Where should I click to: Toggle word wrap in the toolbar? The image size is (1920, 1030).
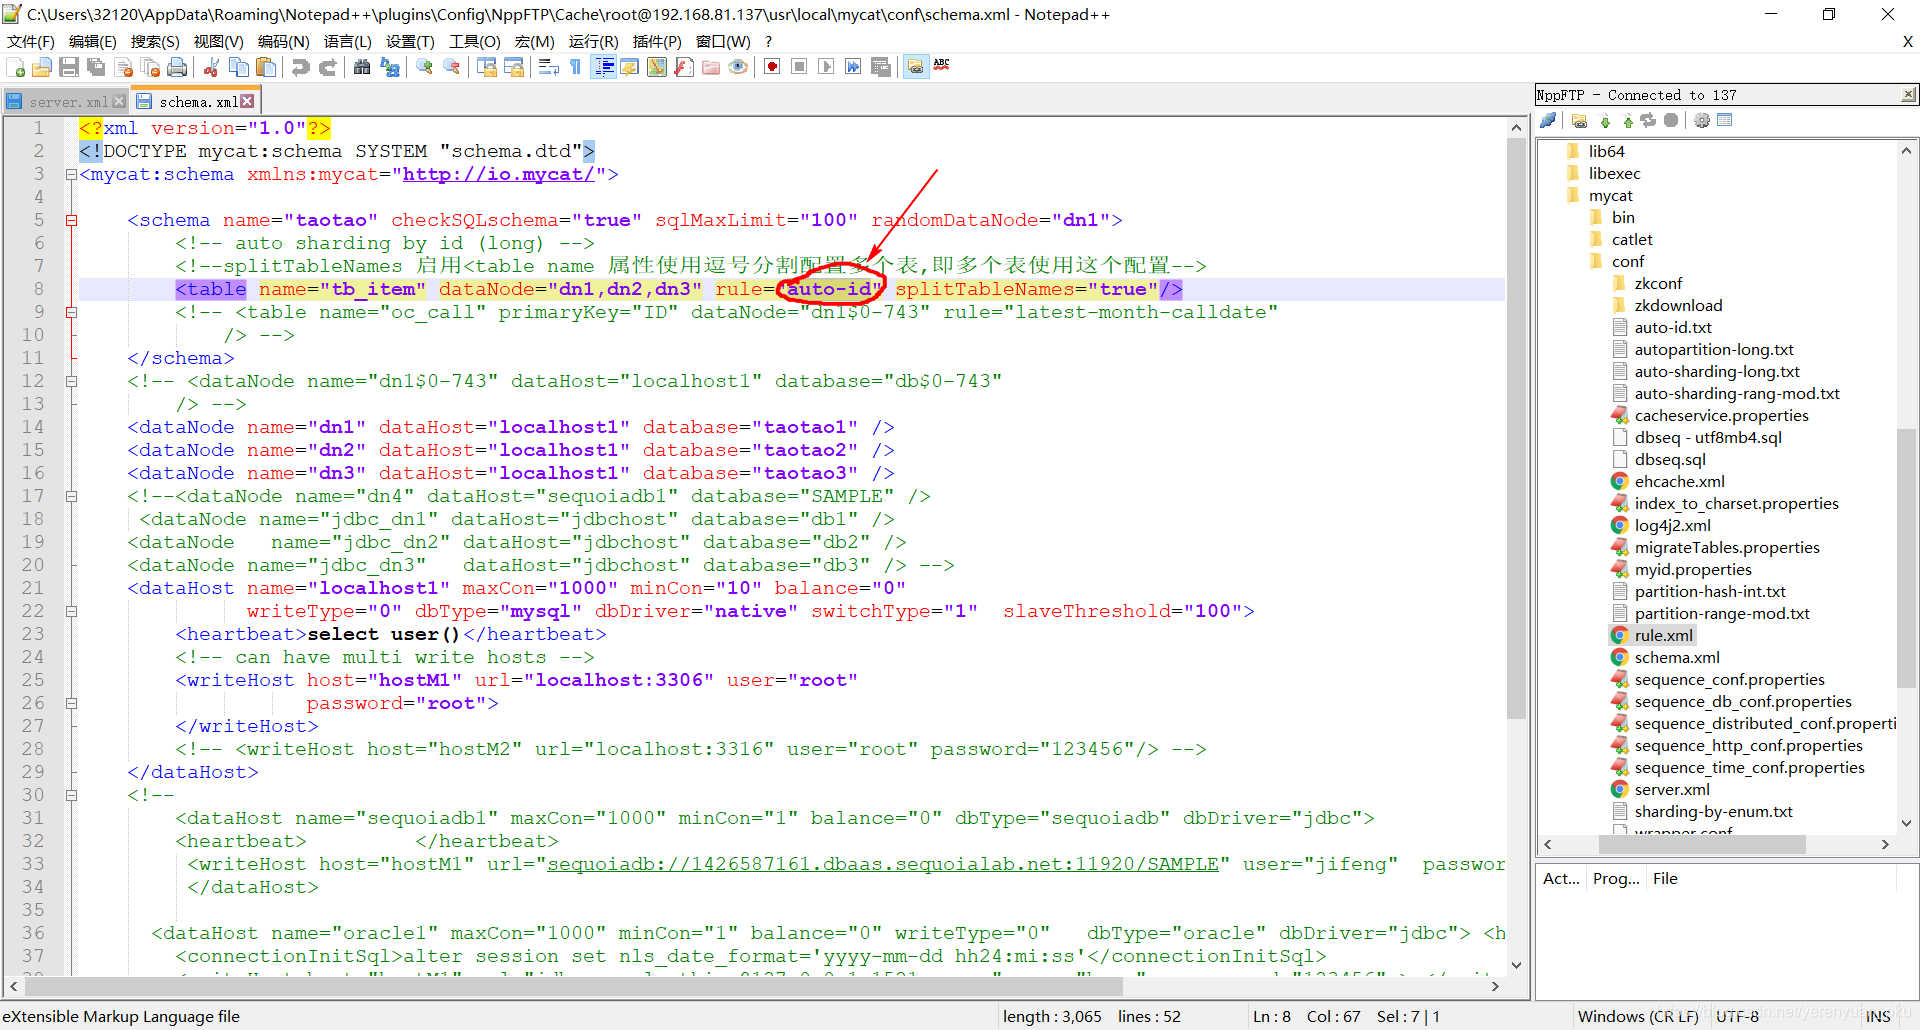point(548,67)
